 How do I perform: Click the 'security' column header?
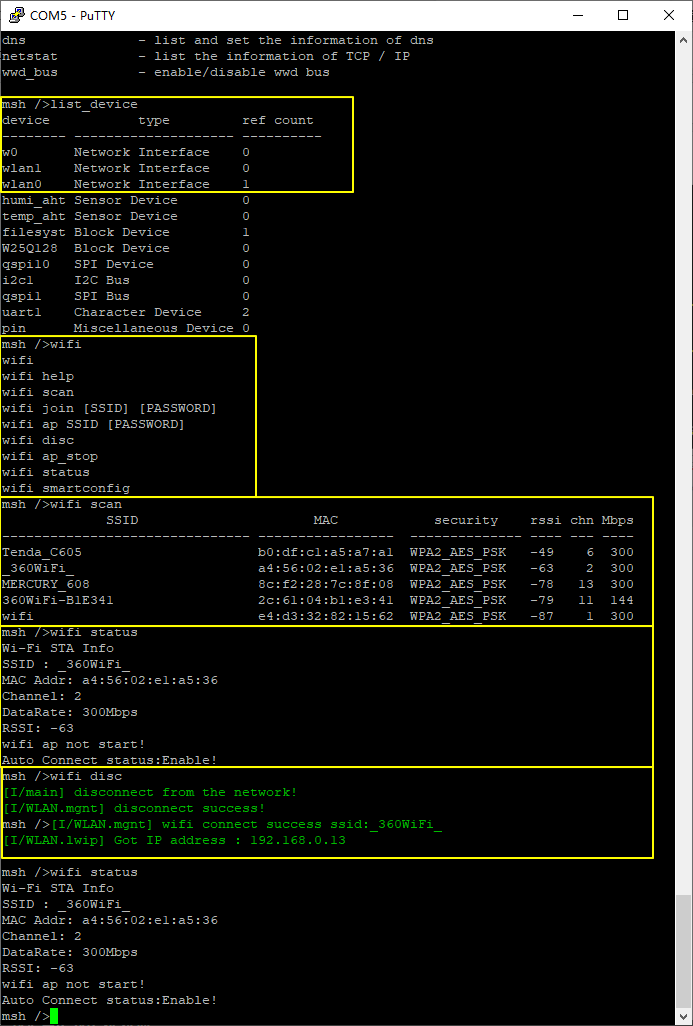pyautogui.click(x=466, y=521)
